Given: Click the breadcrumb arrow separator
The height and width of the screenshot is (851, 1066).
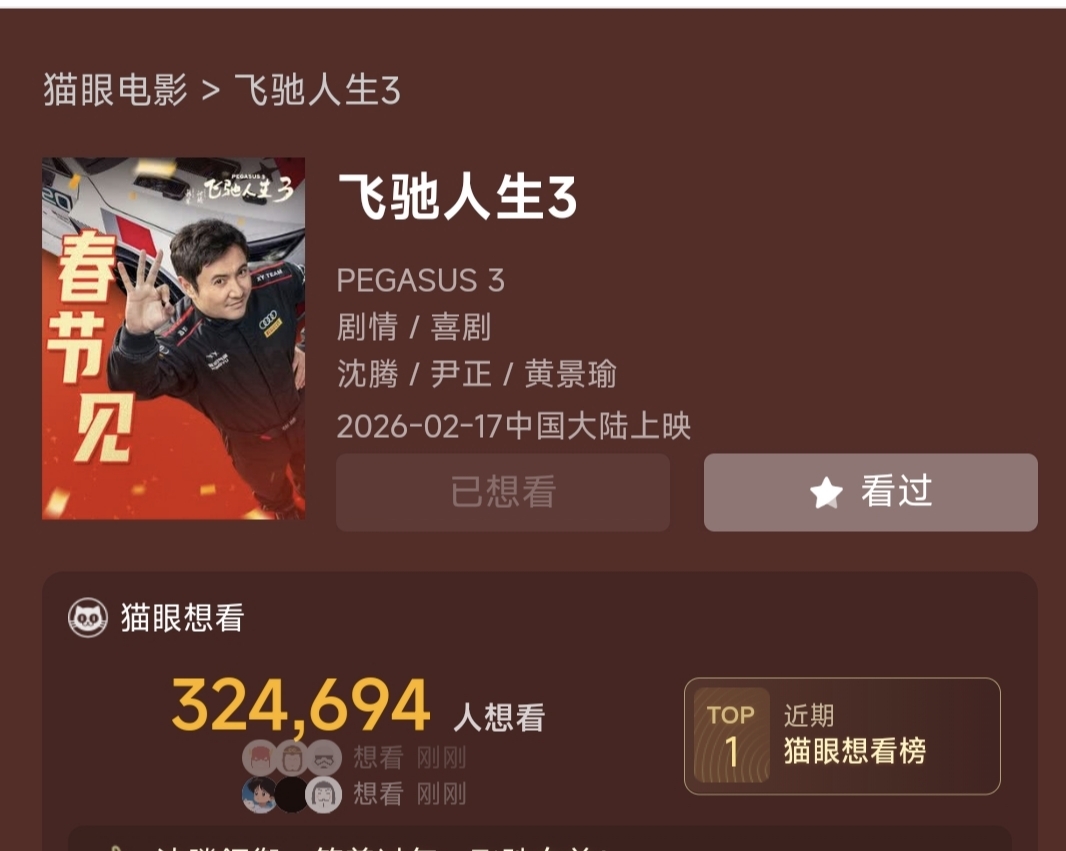Looking at the screenshot, I should coord(211,90).
